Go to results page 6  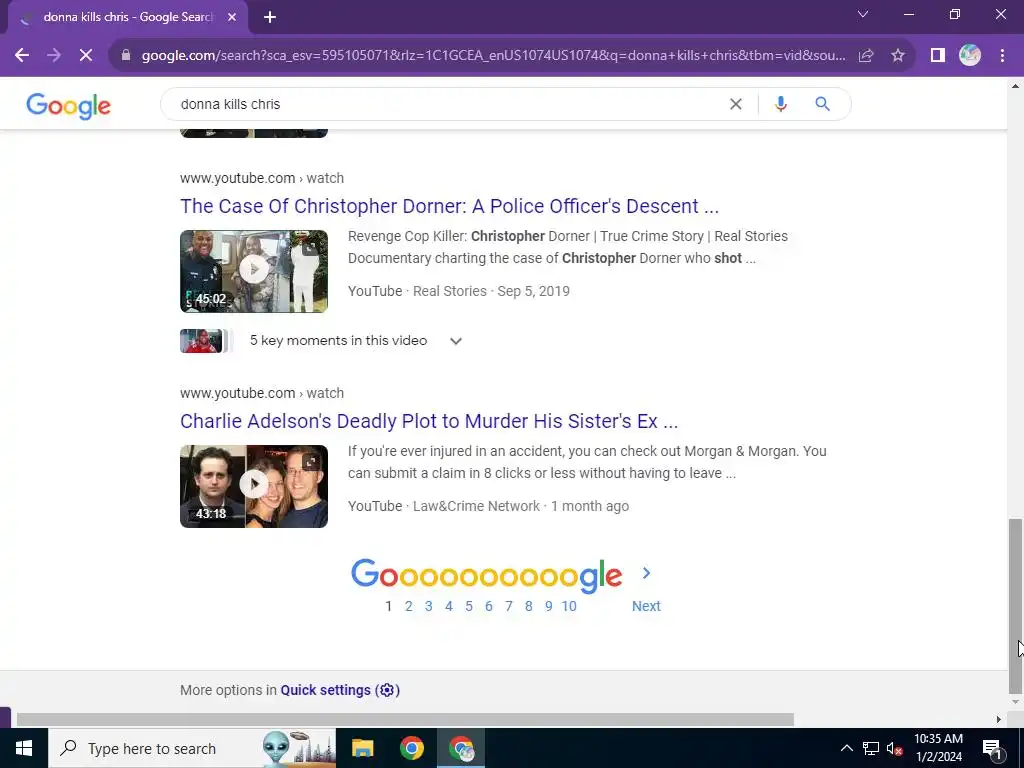point(488,606)
